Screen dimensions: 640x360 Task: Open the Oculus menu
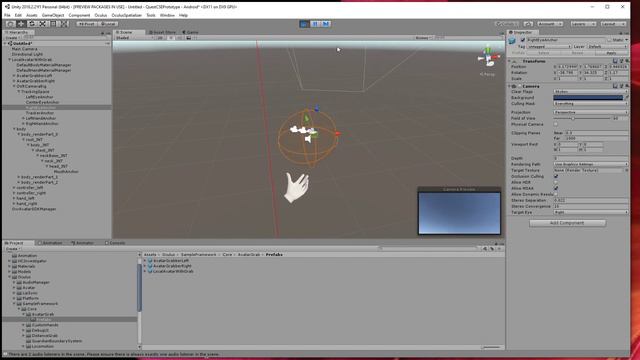[x=101, y=15]
